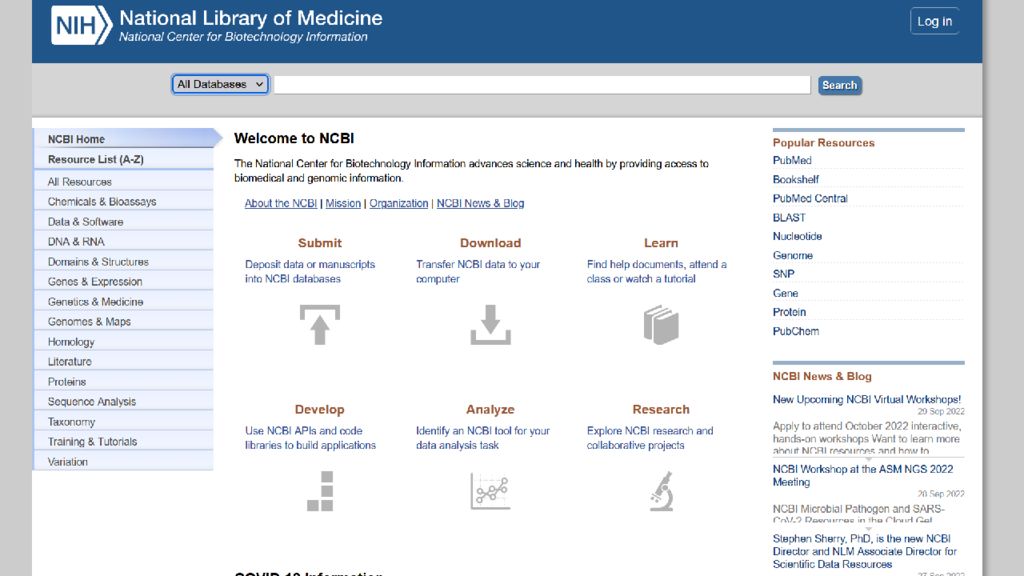The height and width of the screenshot is (576, 1024).
Task: Open Proteins category
Action: click(x=124, y=381)
